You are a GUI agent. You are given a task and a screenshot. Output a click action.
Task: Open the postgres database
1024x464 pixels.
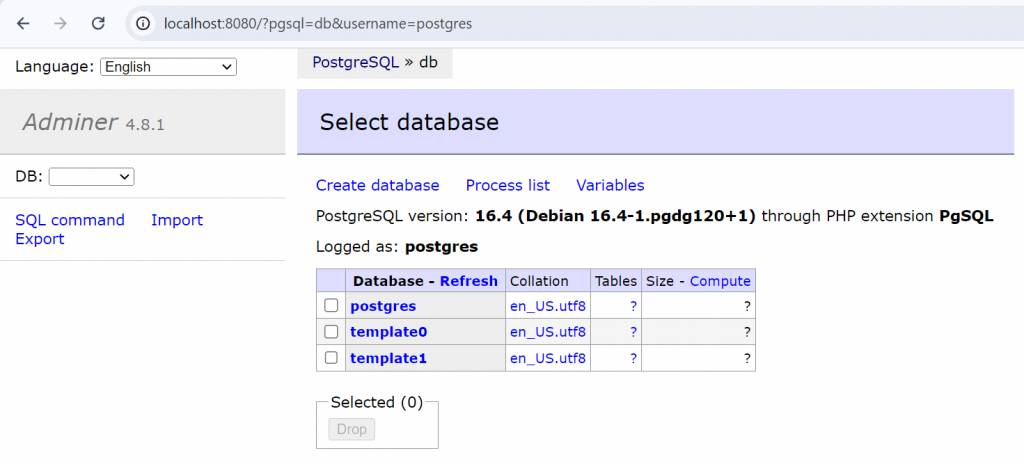(x=383, y=306)
